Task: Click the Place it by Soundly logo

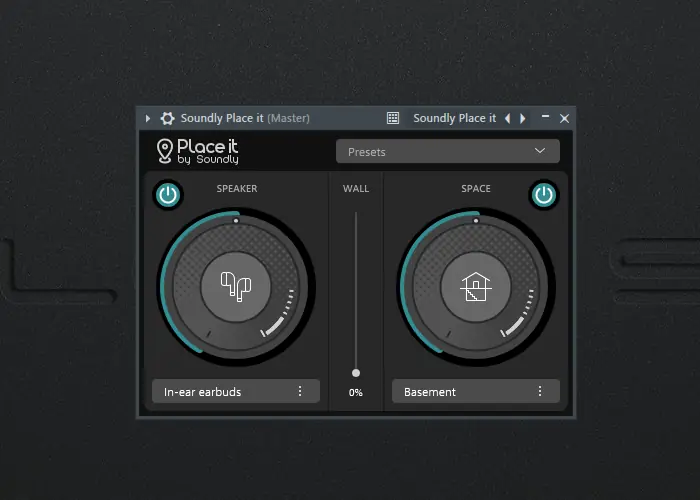Action: point(197,151)
